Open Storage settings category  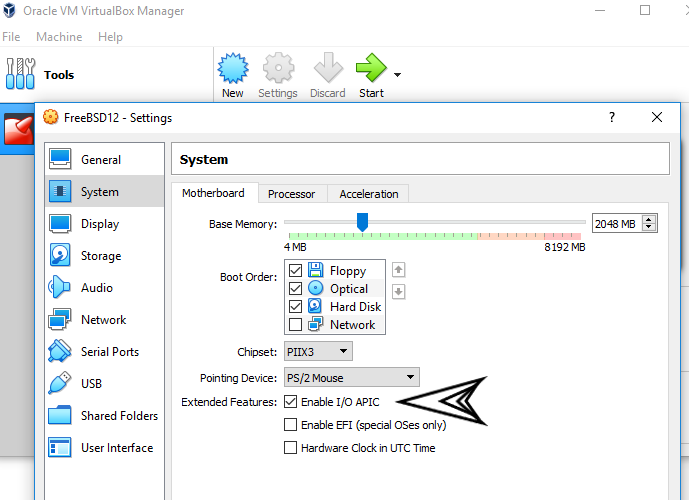(105, 256)
